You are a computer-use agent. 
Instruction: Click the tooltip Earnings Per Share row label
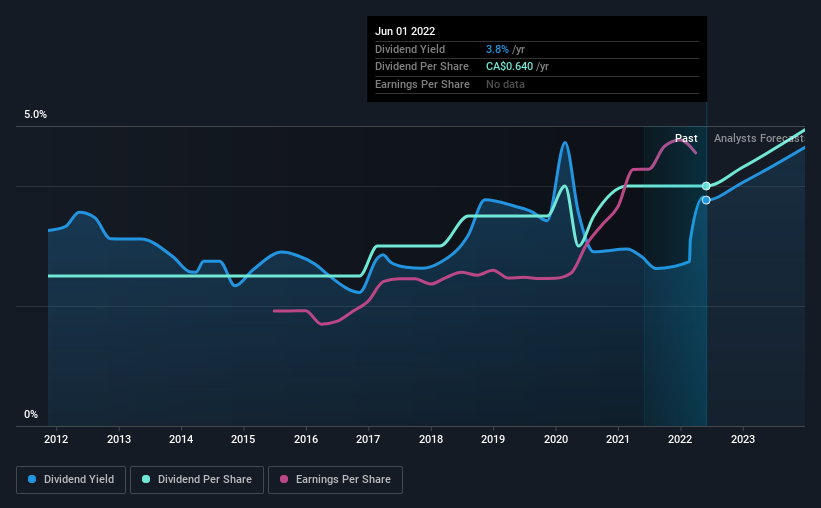coord(422,84)
